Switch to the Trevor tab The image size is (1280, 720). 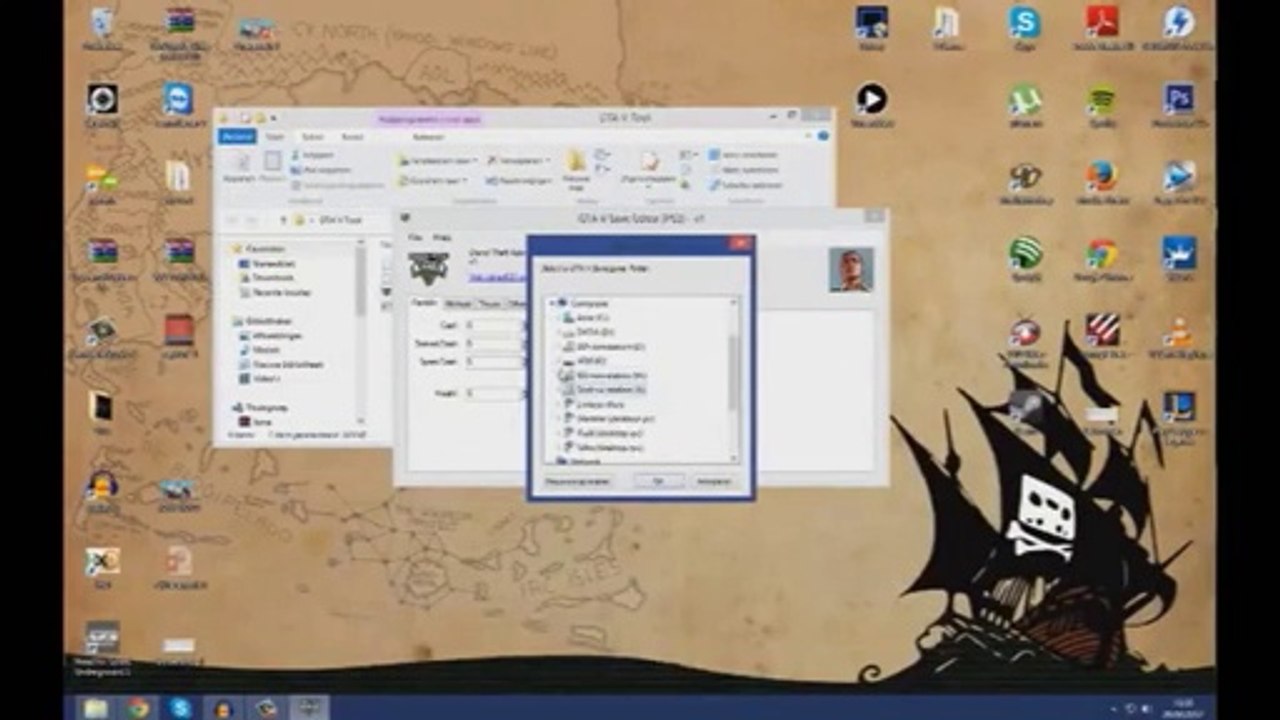tap(490, 303)
